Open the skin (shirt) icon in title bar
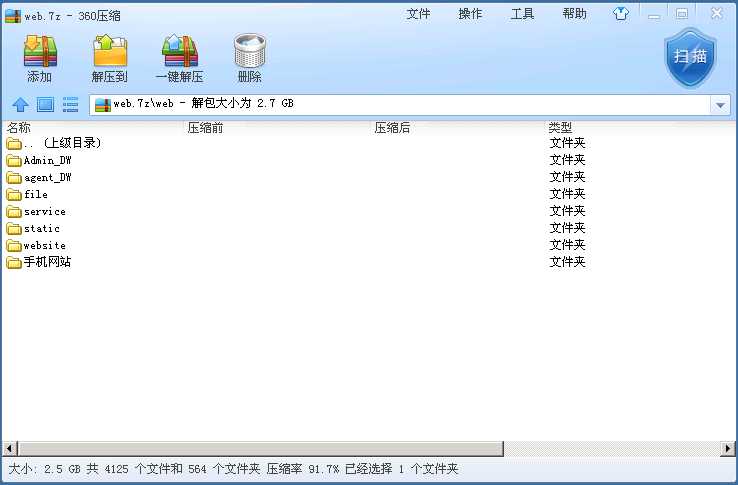 pos(621,14)
